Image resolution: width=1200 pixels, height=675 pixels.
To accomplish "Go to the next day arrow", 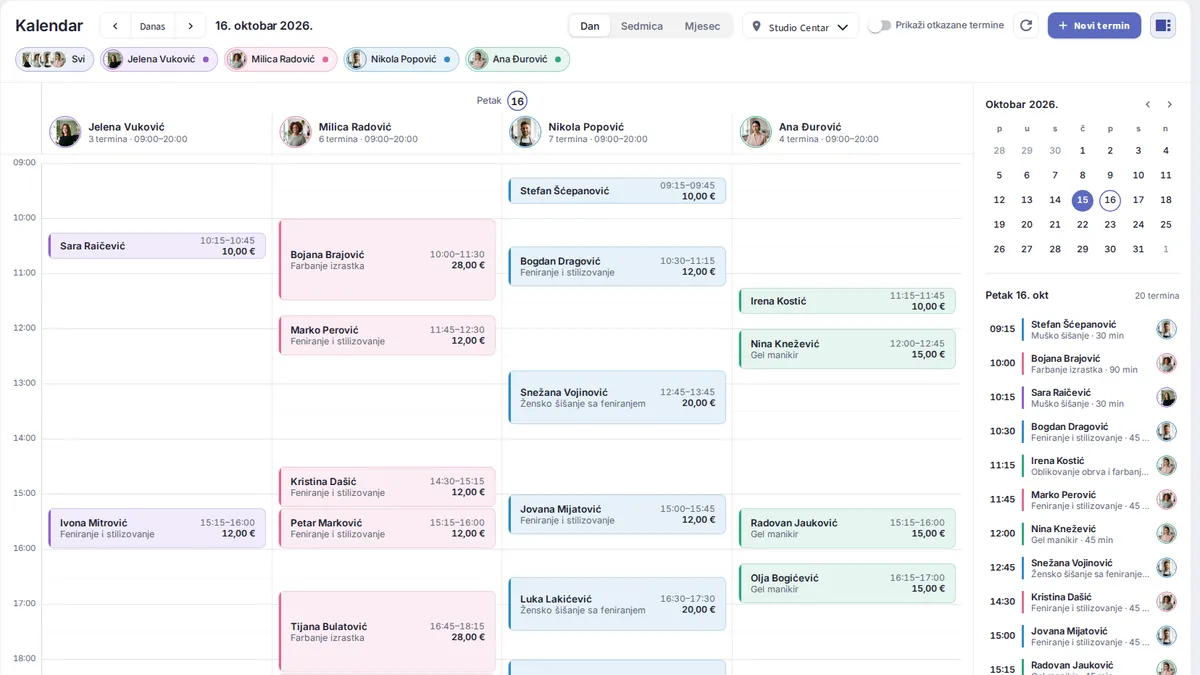I will click(190, 26).
